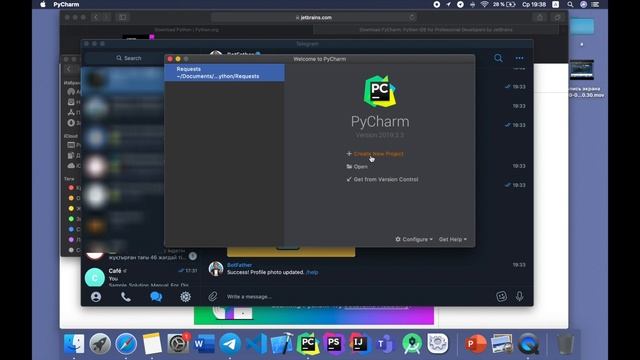Click the Wi-Fi status icon
Viewport: 640px width, 360px height.
[x=484, y=4]
